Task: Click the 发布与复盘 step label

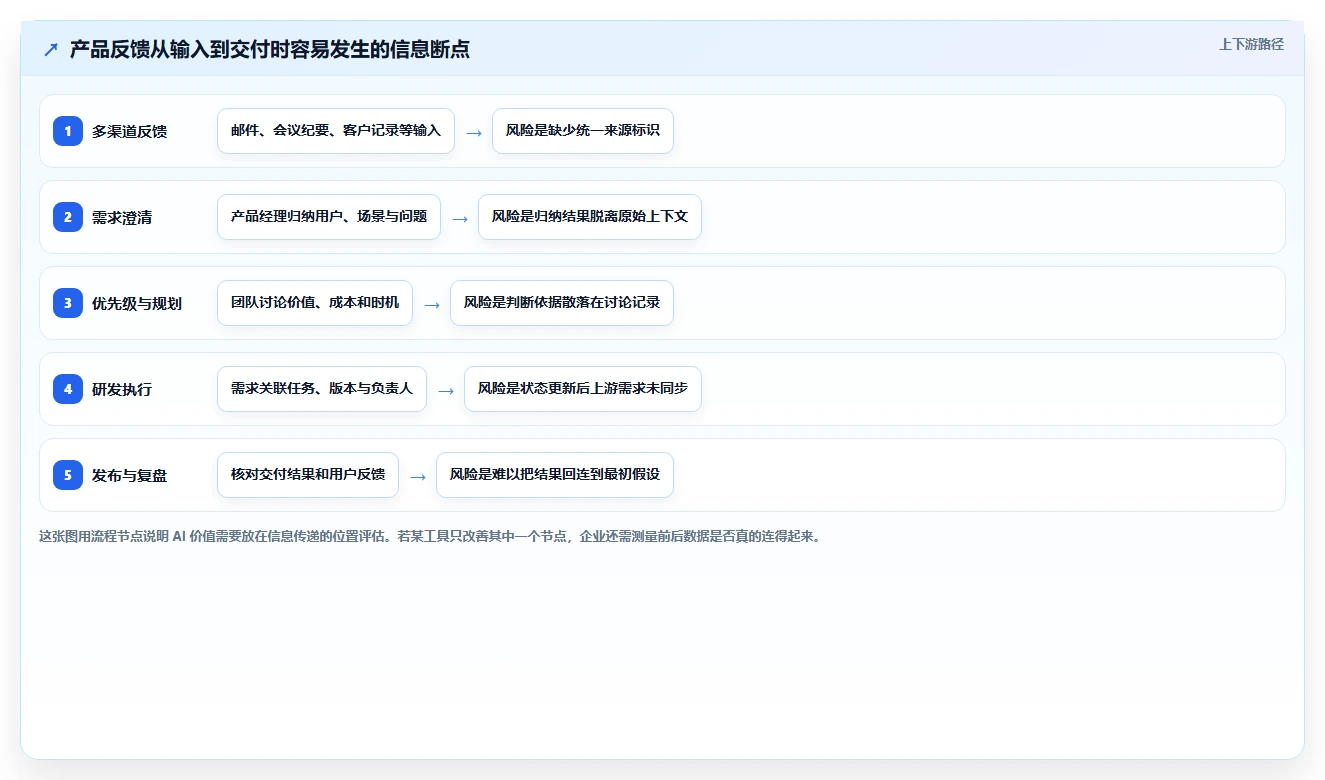Action: 130,475
